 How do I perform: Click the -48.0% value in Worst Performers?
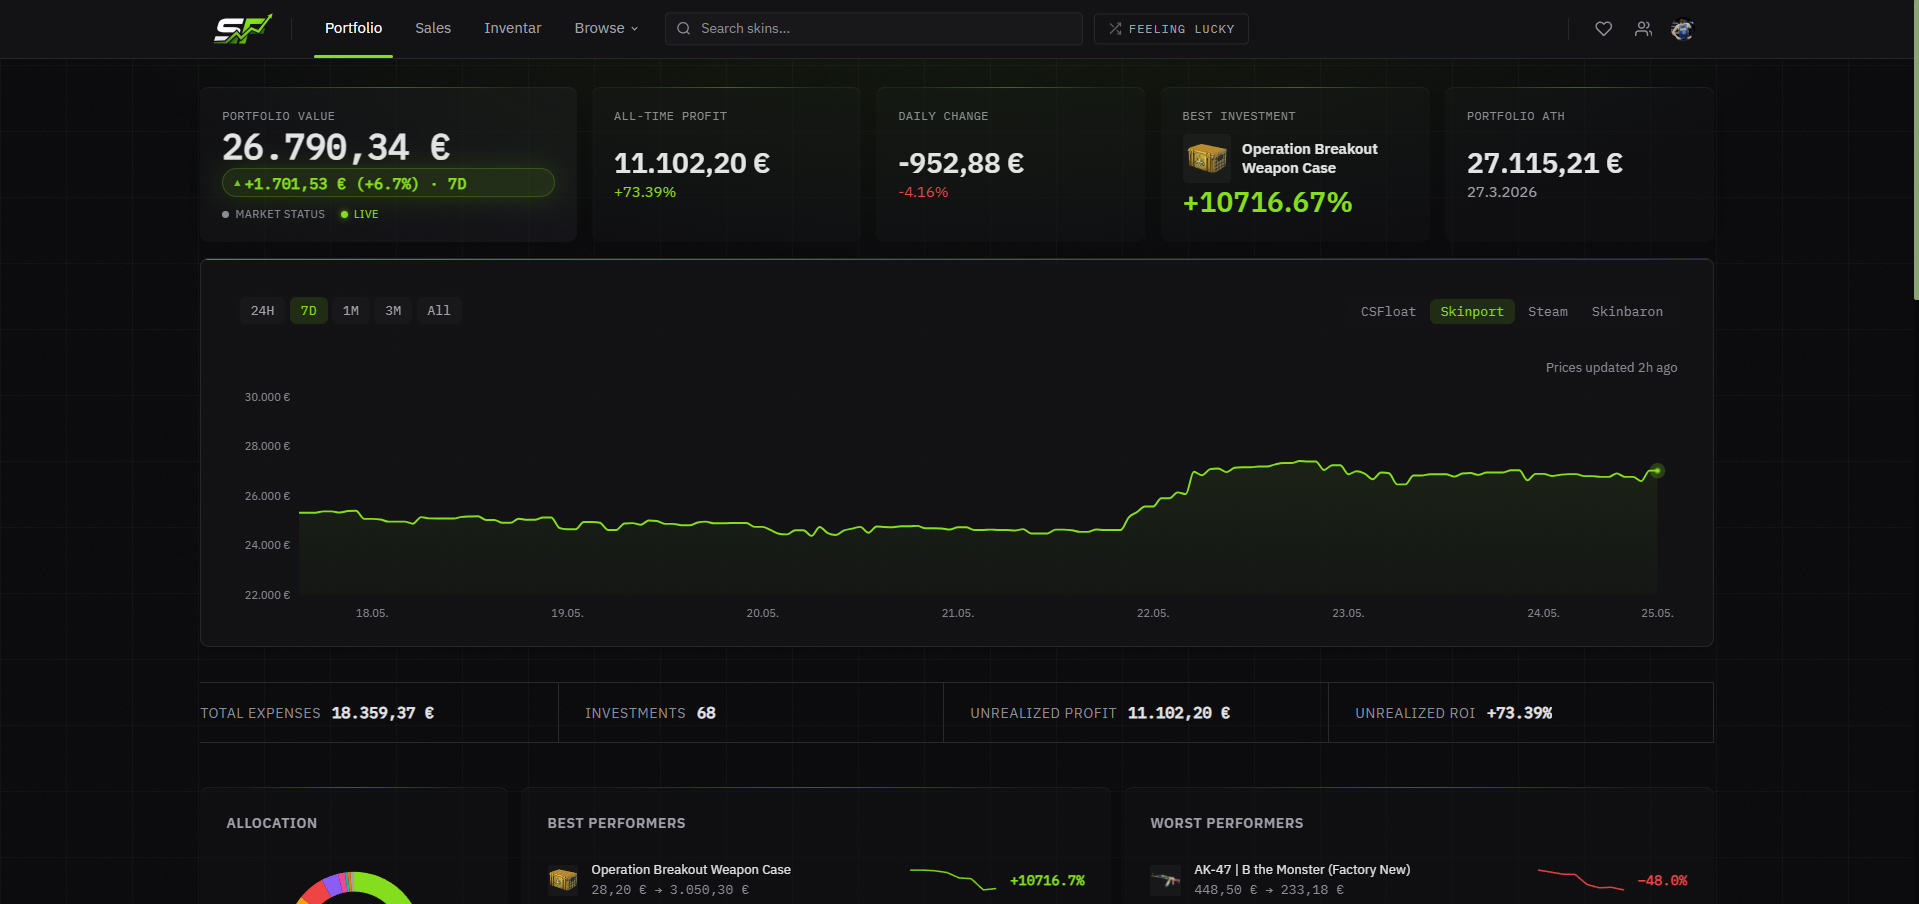1662,881
